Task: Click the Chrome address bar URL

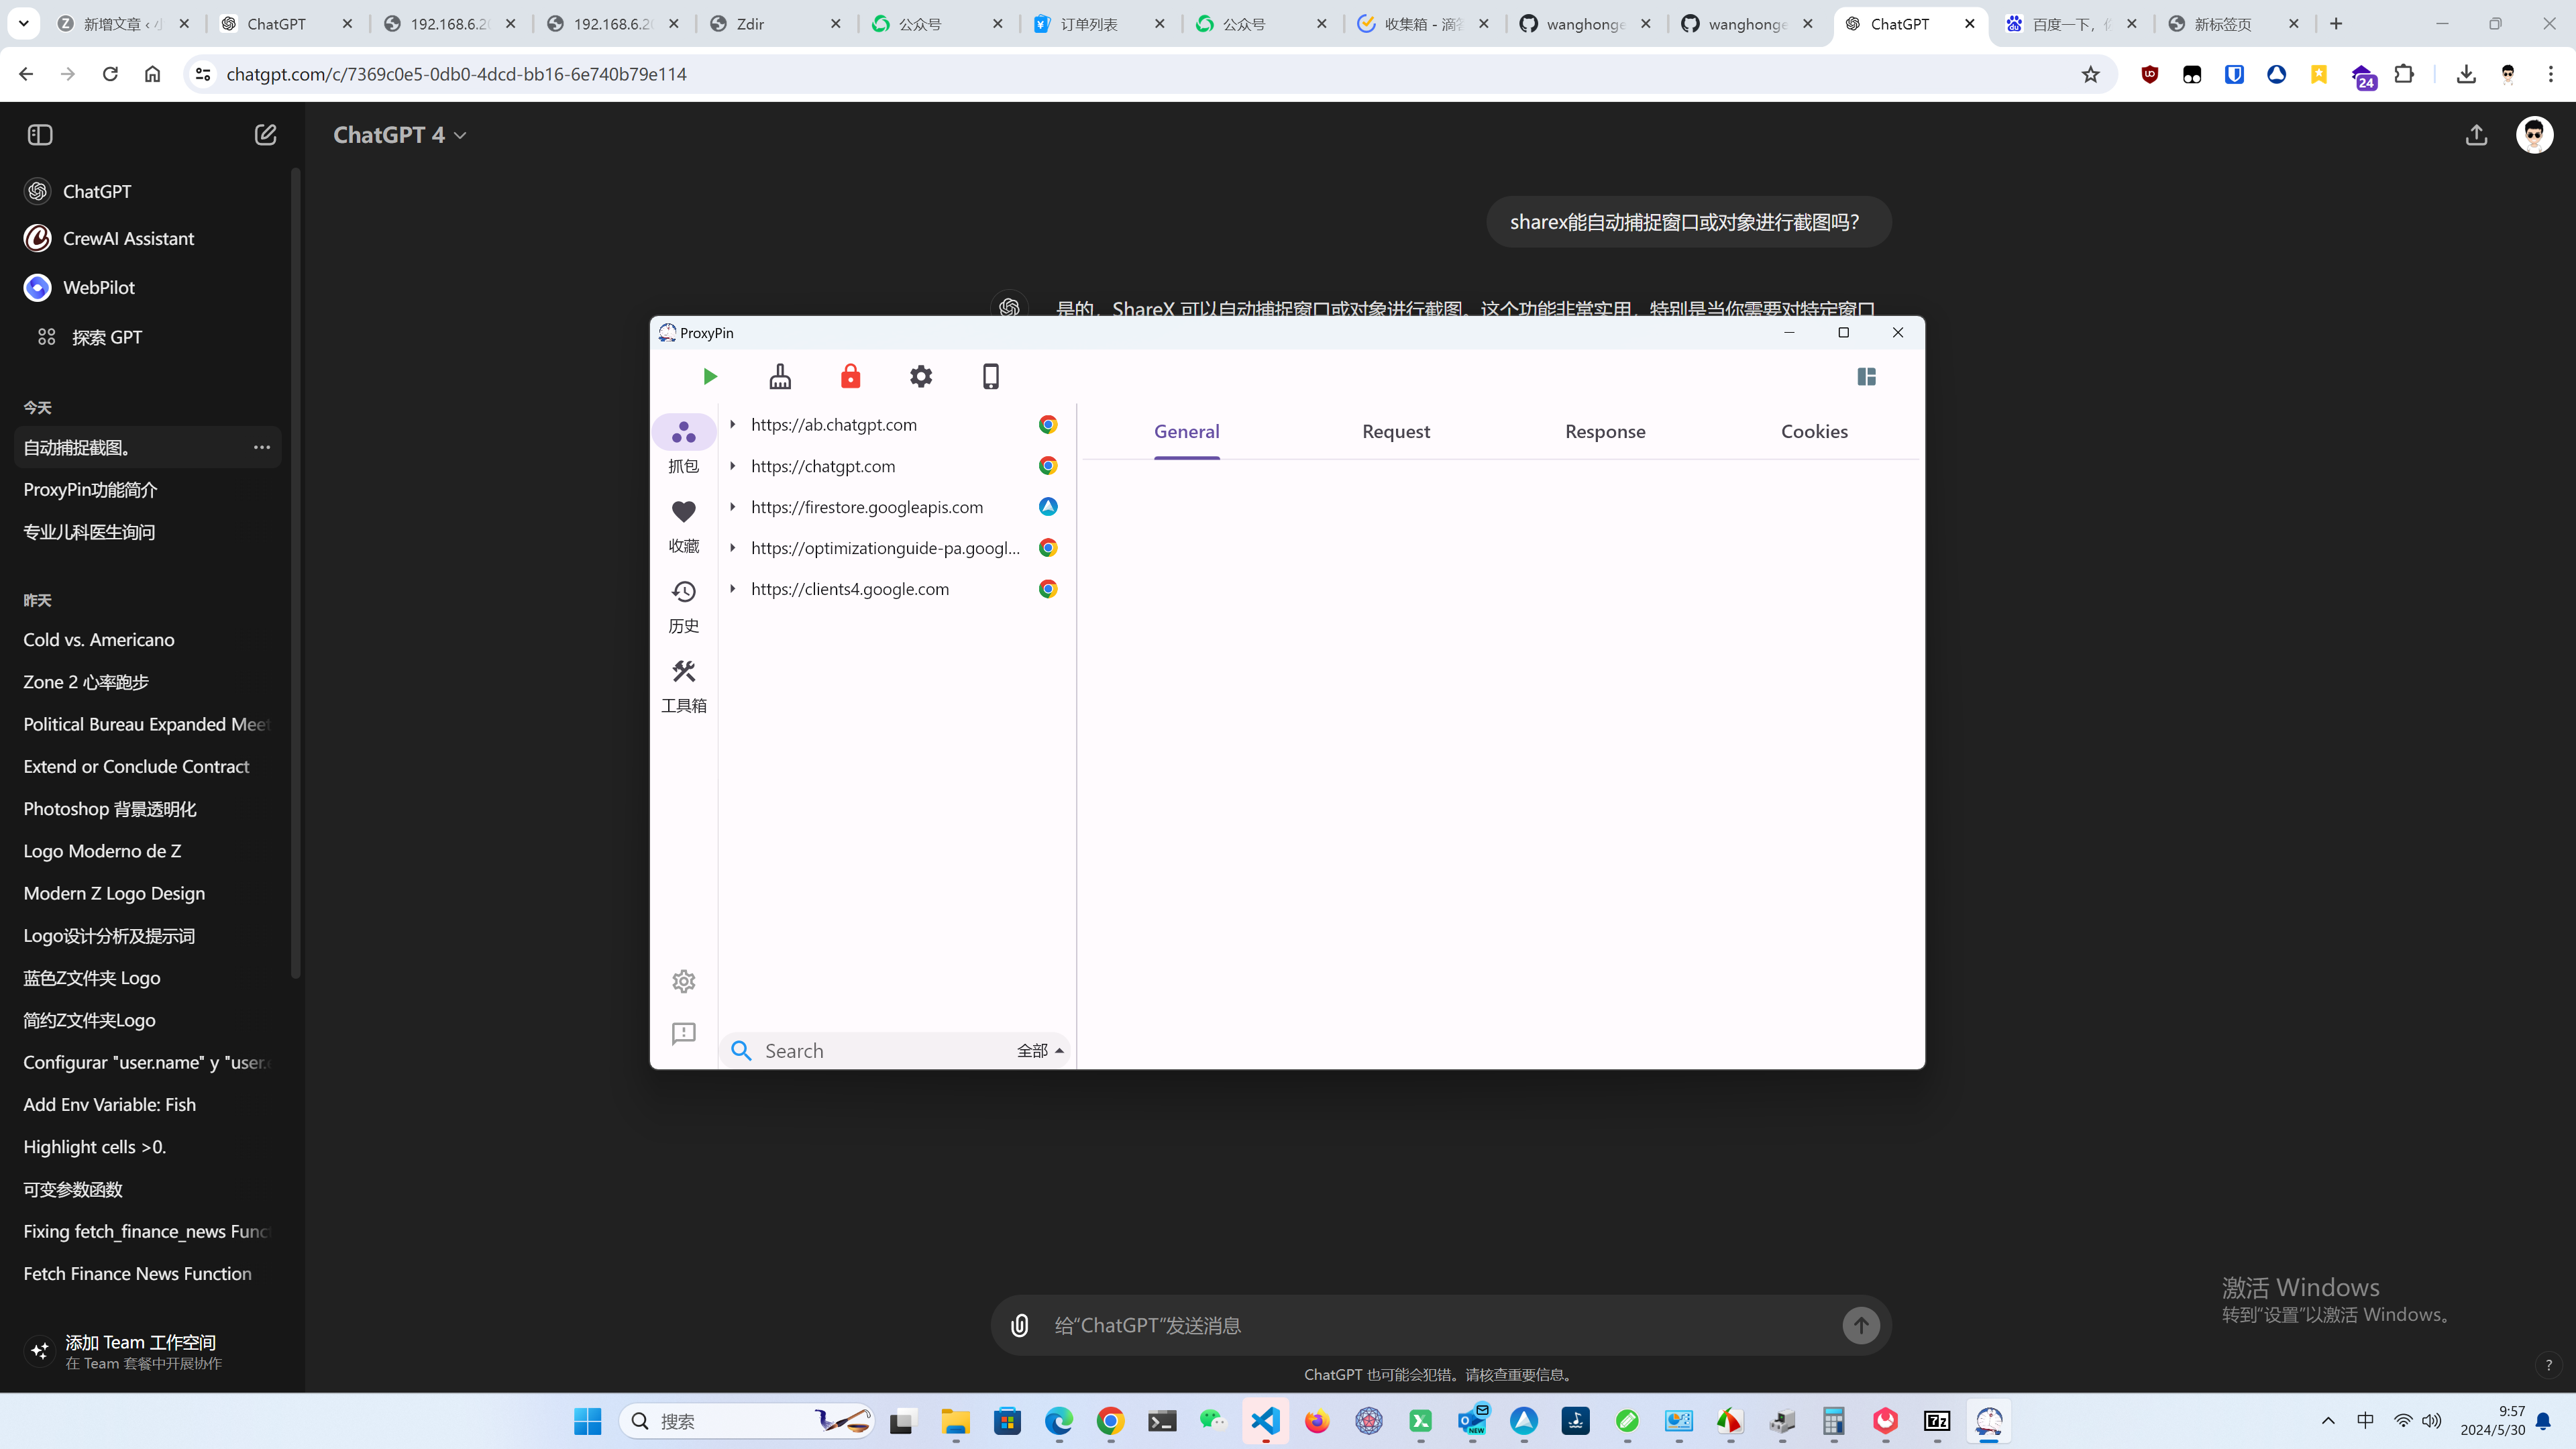Action: point(456,74)
